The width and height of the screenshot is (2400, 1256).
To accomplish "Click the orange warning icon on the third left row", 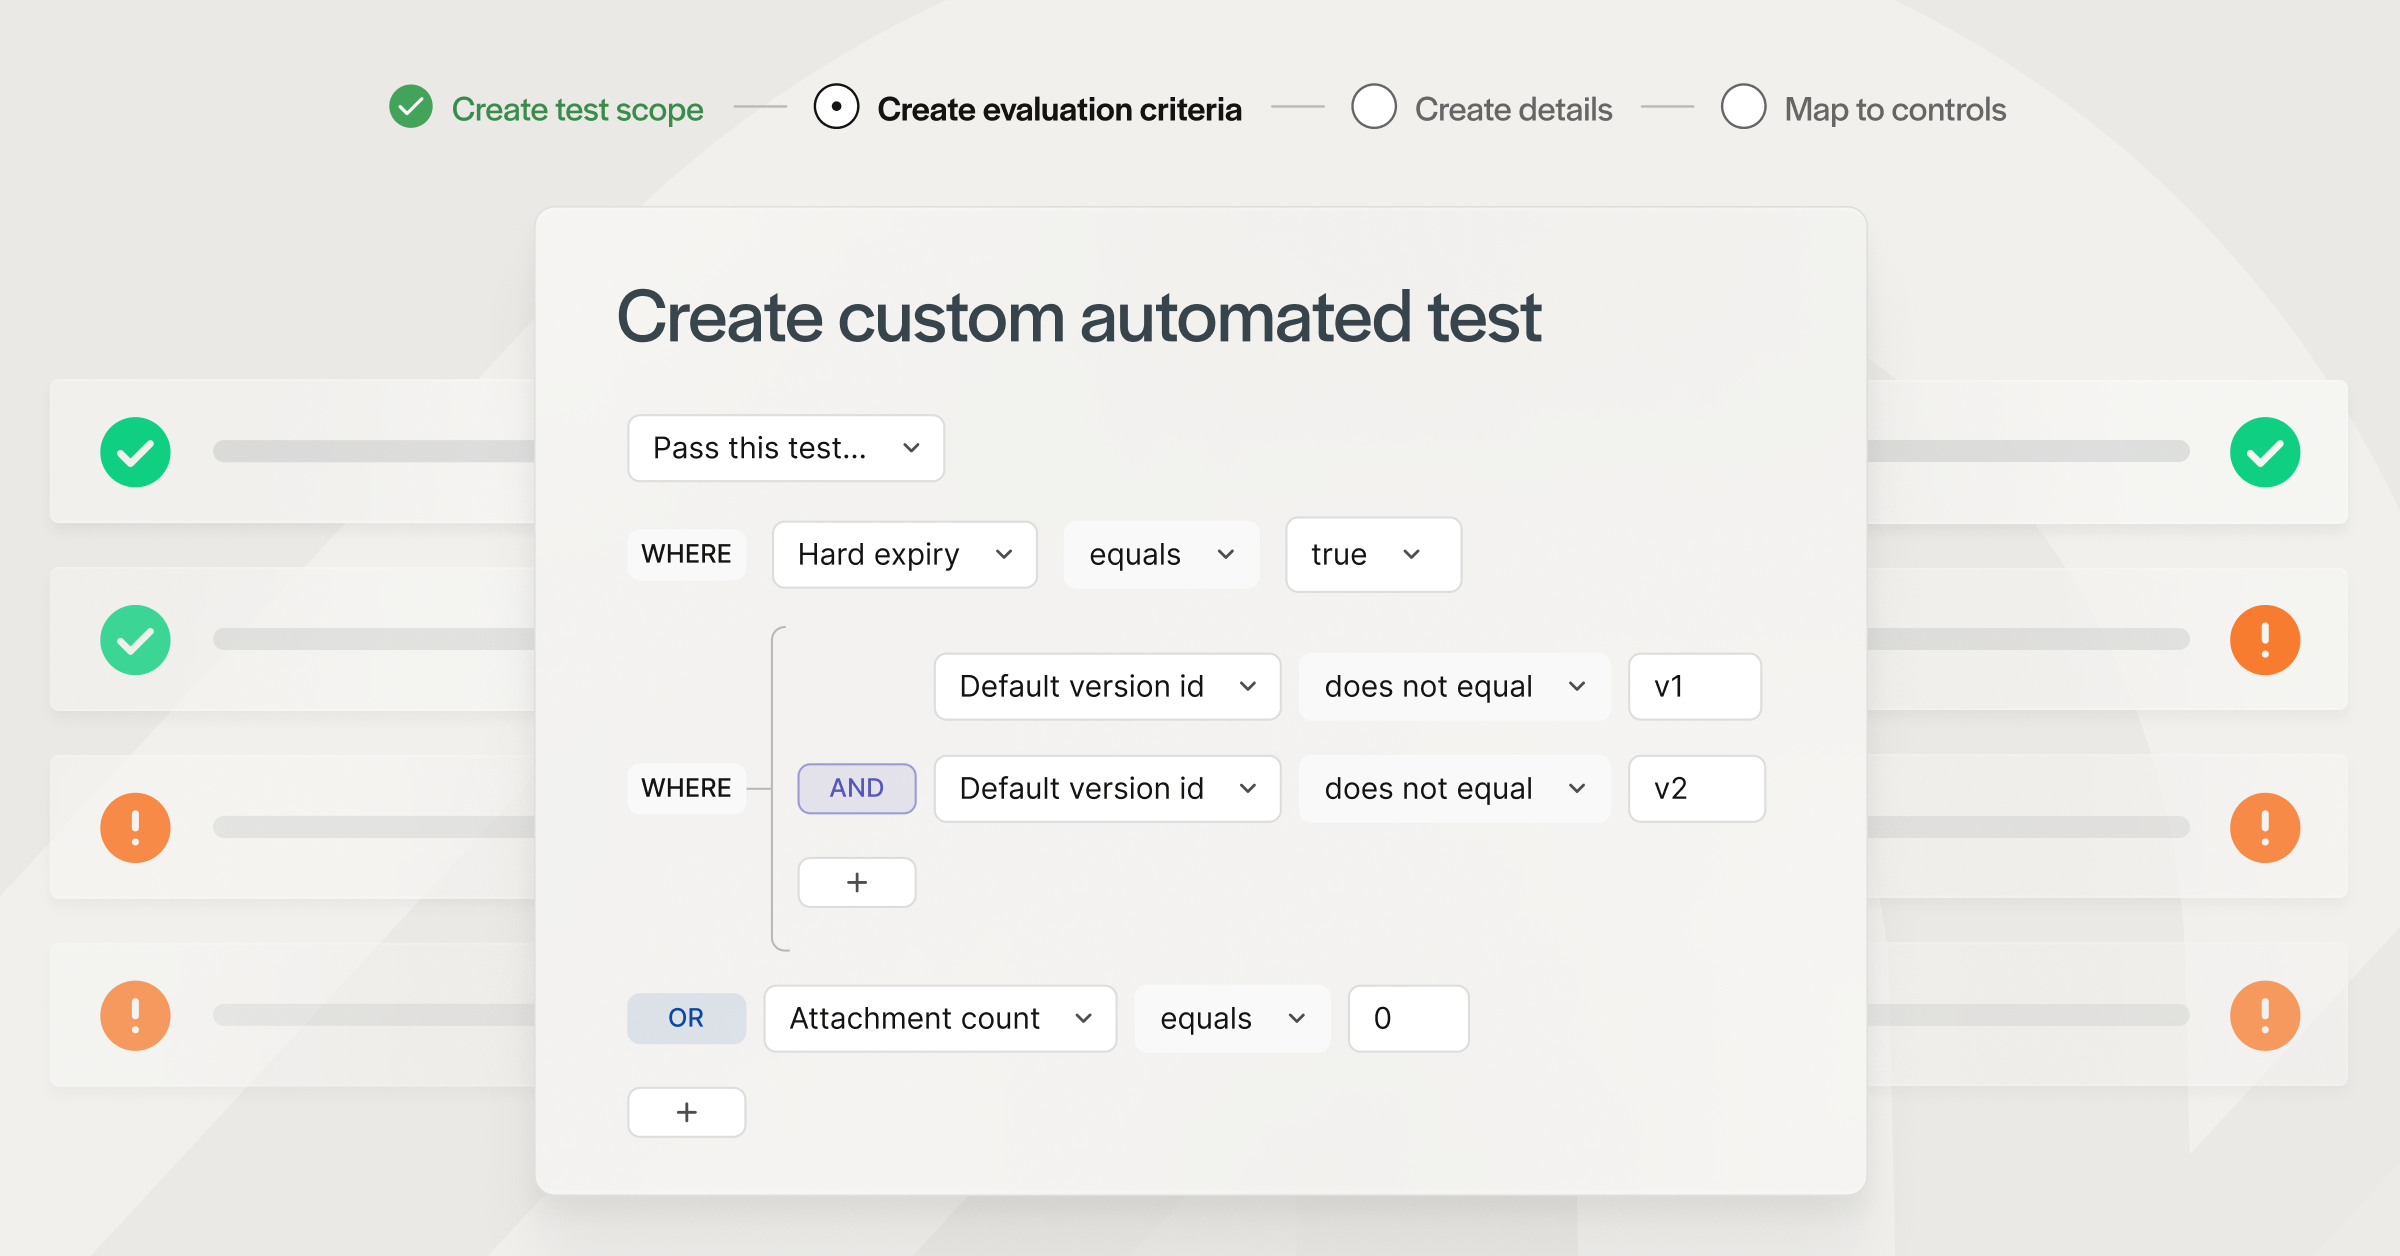I will (x=135, y=827).
